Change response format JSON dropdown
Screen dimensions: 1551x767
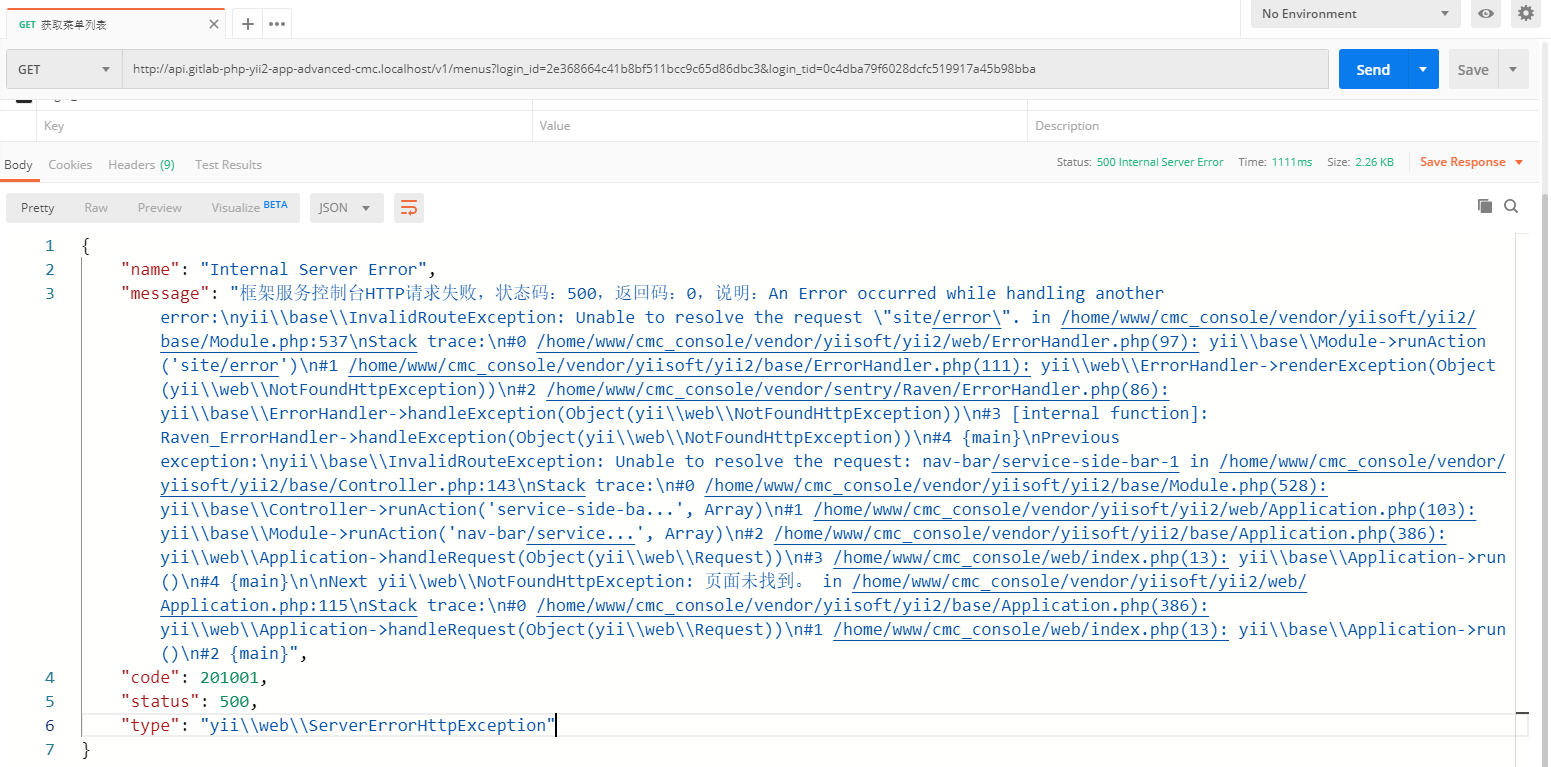[x=346, y=208]
